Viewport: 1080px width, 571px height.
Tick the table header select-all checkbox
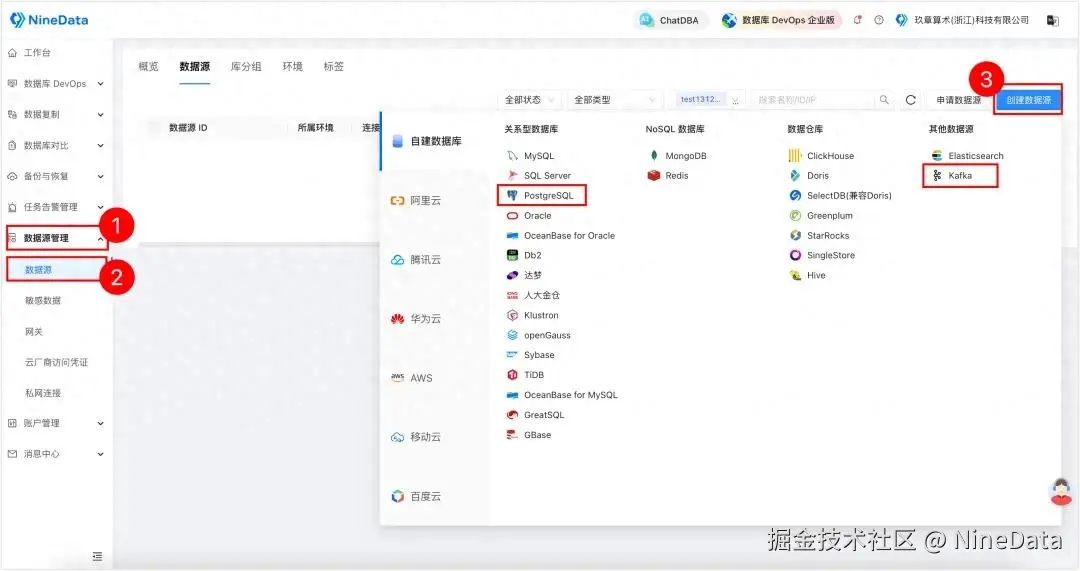[x=153, y=127]
